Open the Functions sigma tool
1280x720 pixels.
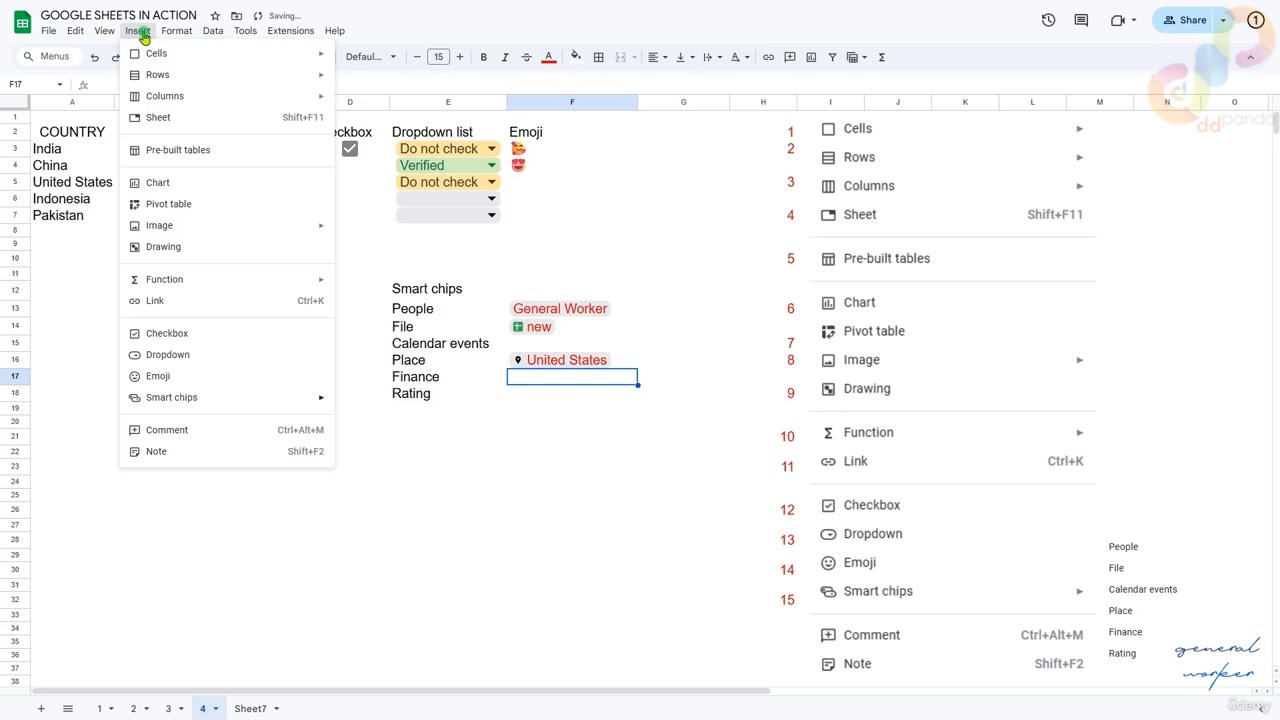click(882, 58)
